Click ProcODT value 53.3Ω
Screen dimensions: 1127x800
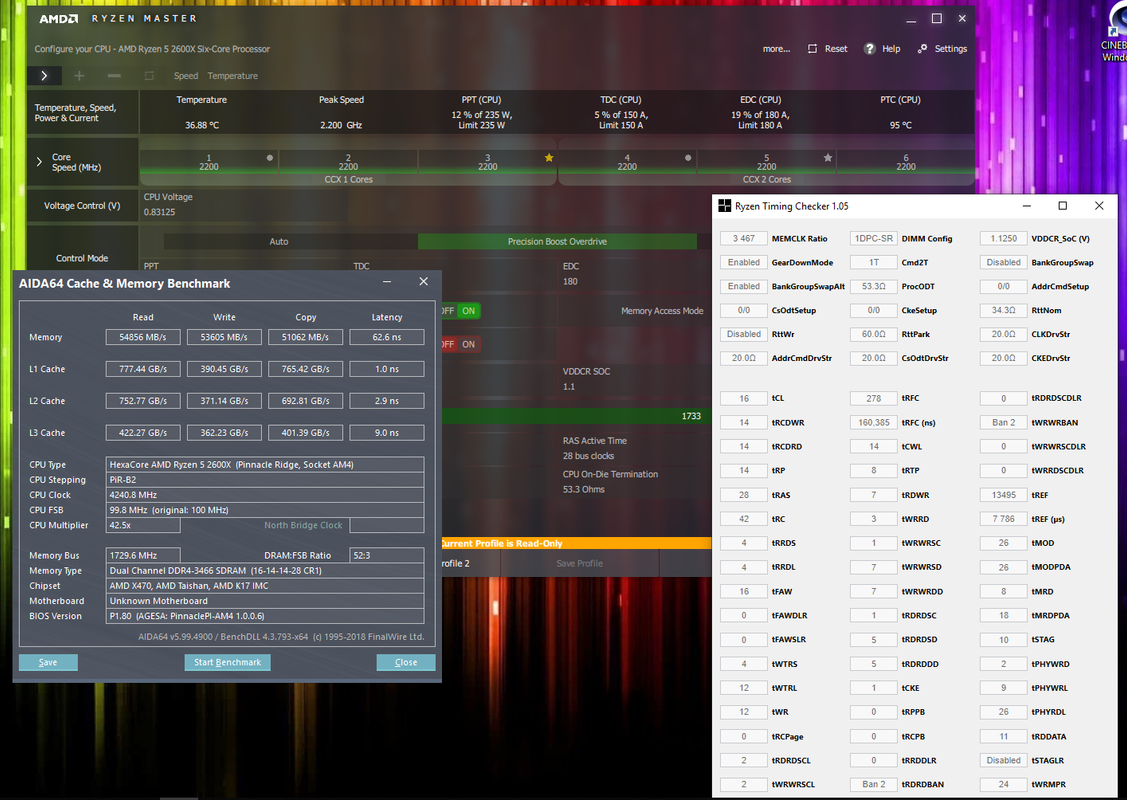coord(873,286)
